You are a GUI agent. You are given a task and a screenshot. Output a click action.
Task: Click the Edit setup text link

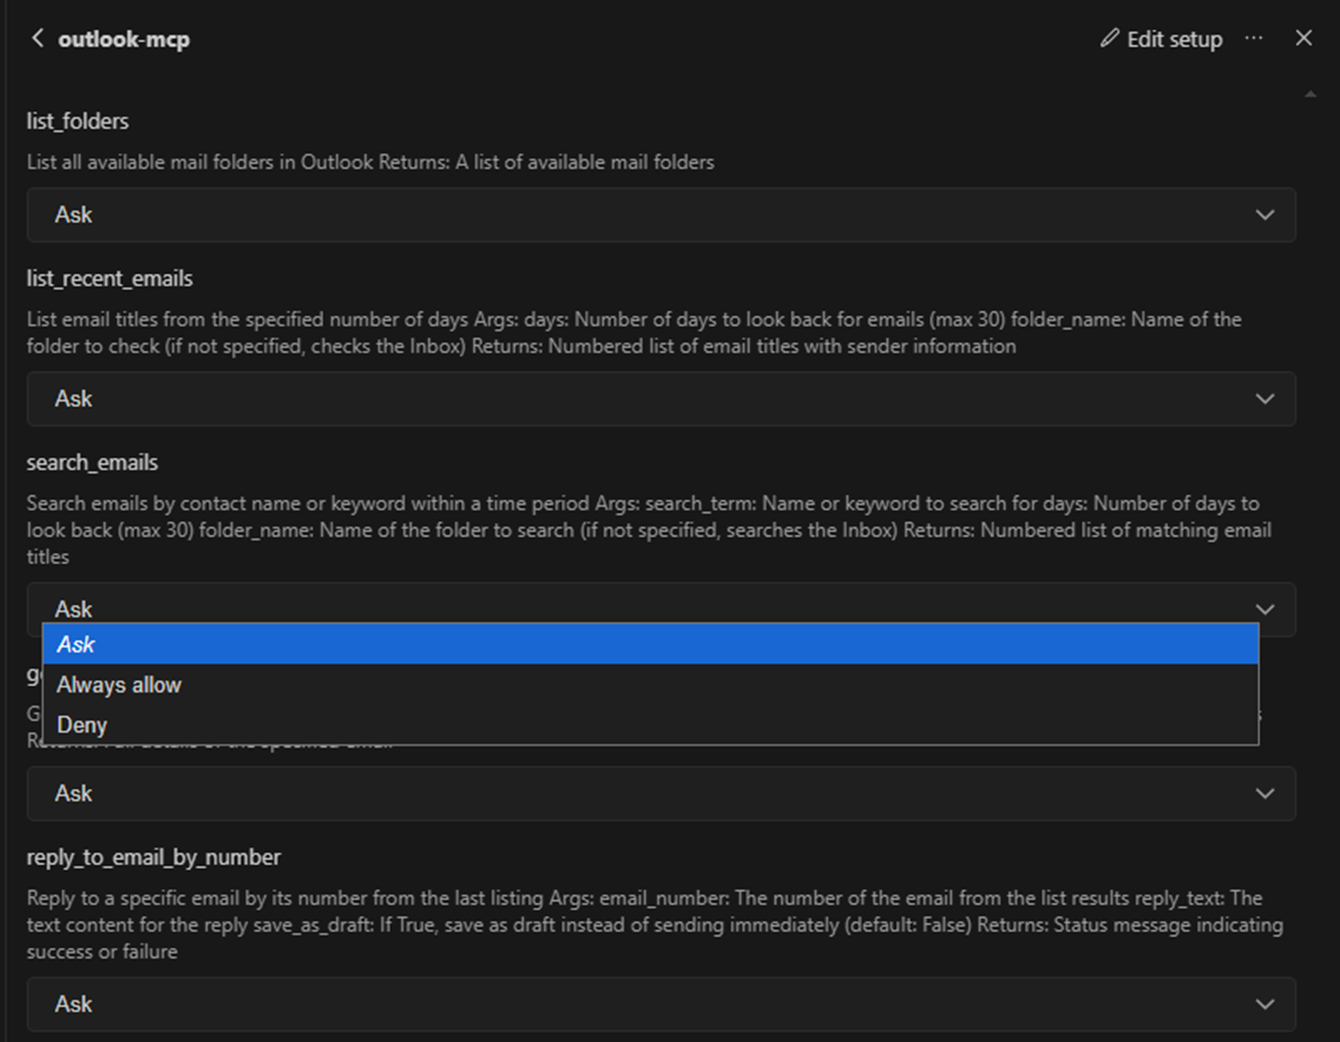tap(1174, 39)
